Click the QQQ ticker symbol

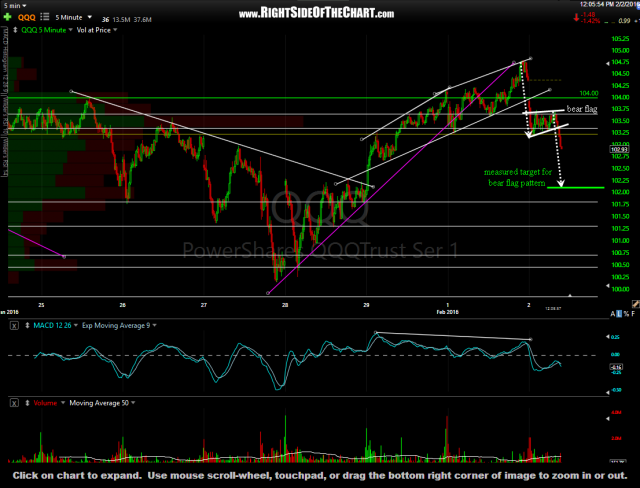click(x=27, y=18)
